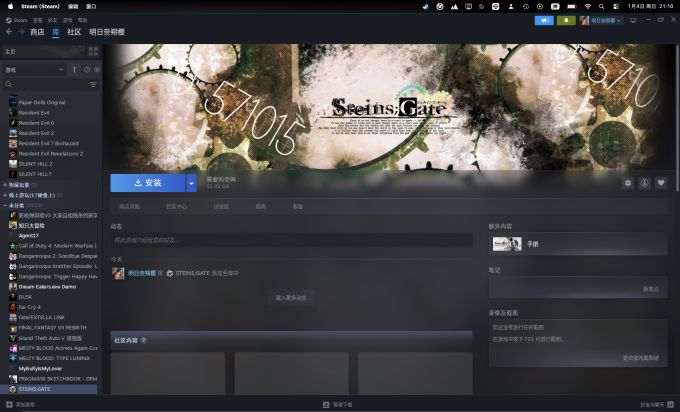Open macOS Spotlight search icon
This screenshot has width=680, height=412.
coord(602,7)
